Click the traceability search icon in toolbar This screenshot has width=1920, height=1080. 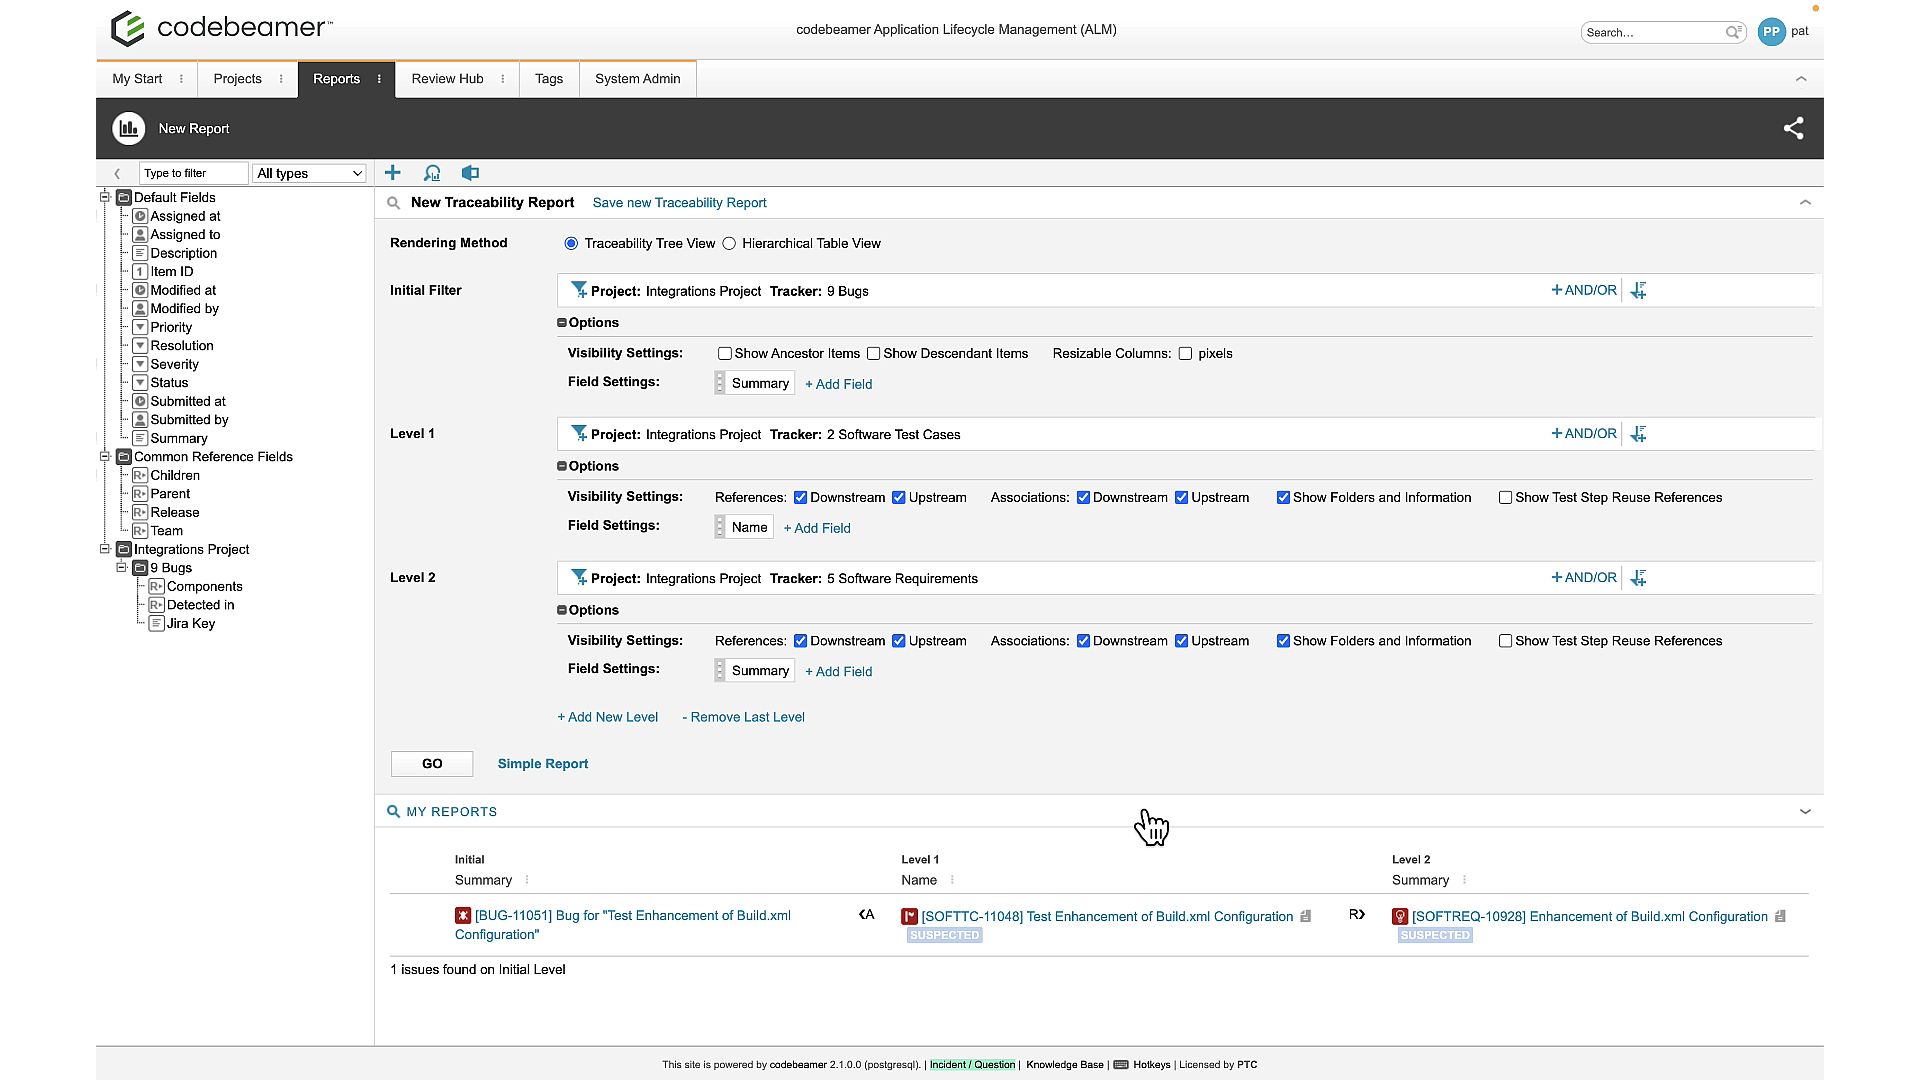432,173
